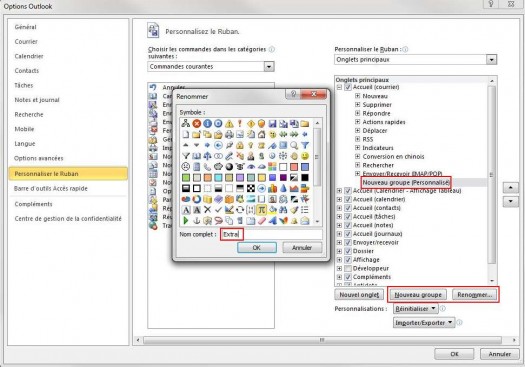Expand the Indicateurs group
525x367 pixels.
[x=358, y=148]
